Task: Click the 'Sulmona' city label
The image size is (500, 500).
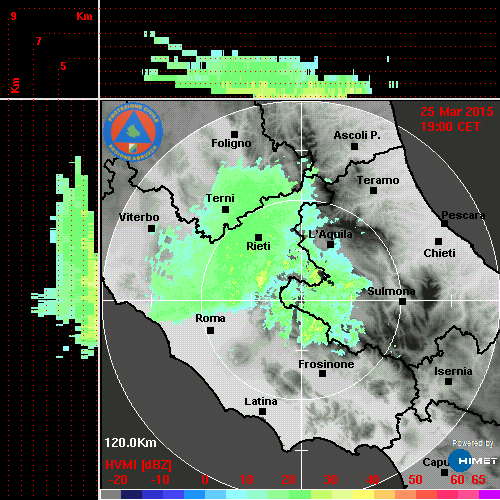Action: pos(391,291)
